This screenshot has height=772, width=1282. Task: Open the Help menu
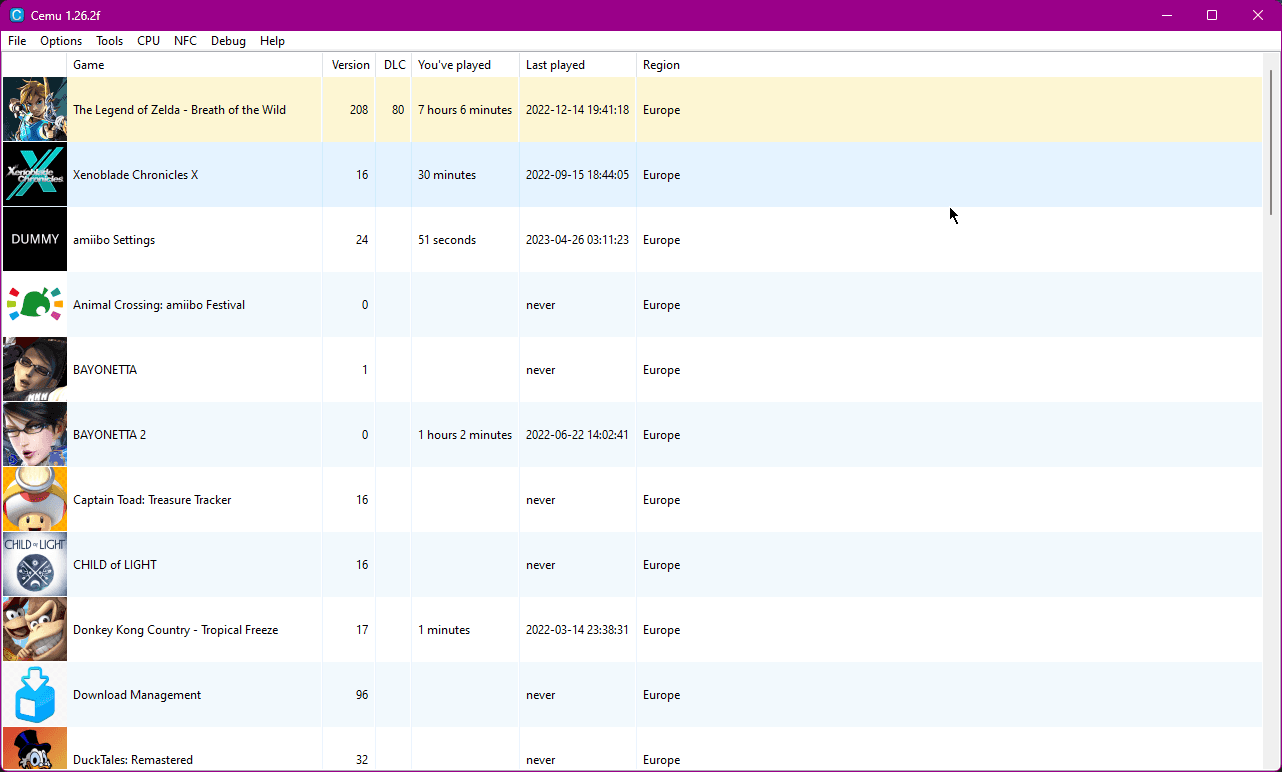pyautogui.click(x=272, y=41)
